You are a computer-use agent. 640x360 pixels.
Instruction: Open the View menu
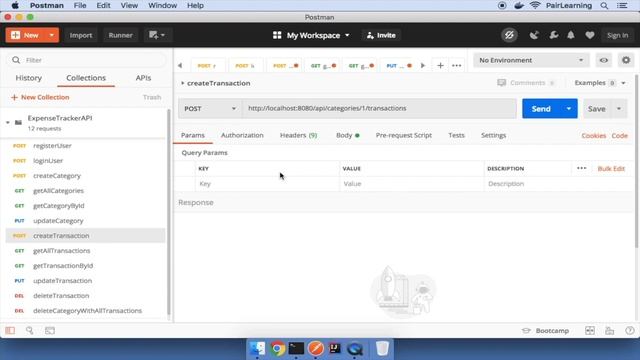[x=129, y=6]
